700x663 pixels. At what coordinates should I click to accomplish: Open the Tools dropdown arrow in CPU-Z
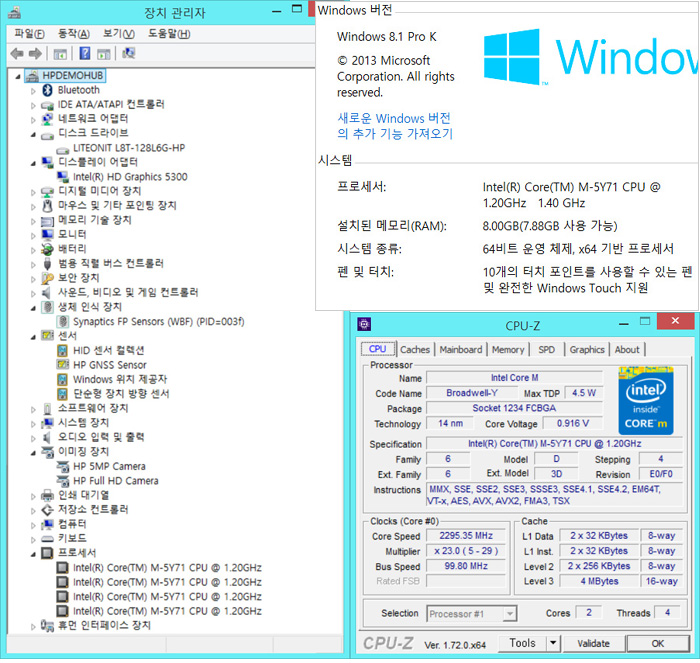pos(553,643)
